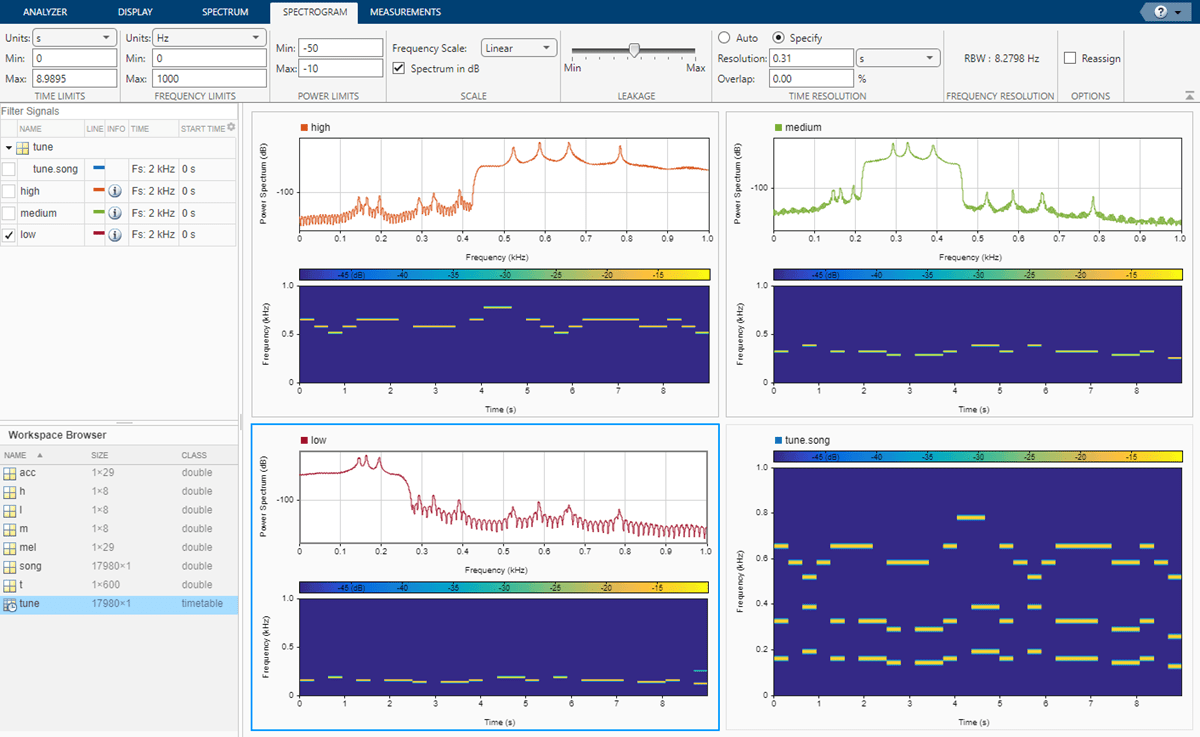Open the signal table settings gear

click(232, 127)
